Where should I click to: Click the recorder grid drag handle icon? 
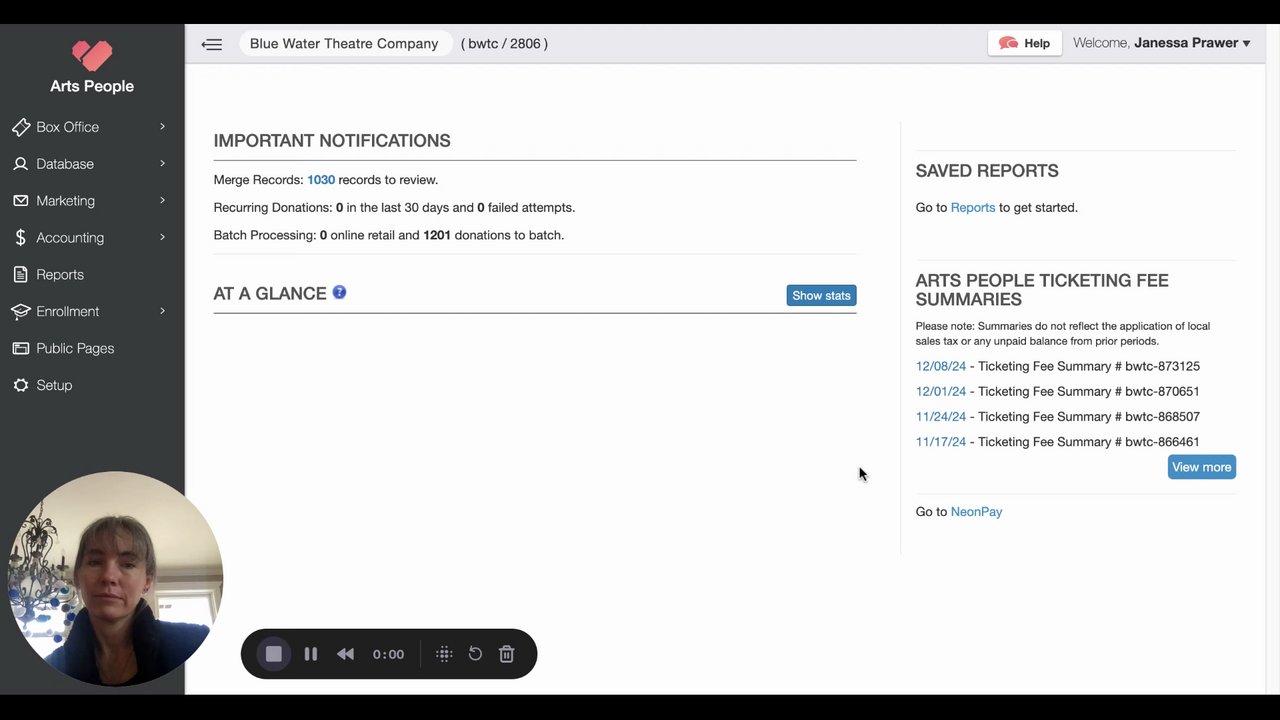(444, 654)
